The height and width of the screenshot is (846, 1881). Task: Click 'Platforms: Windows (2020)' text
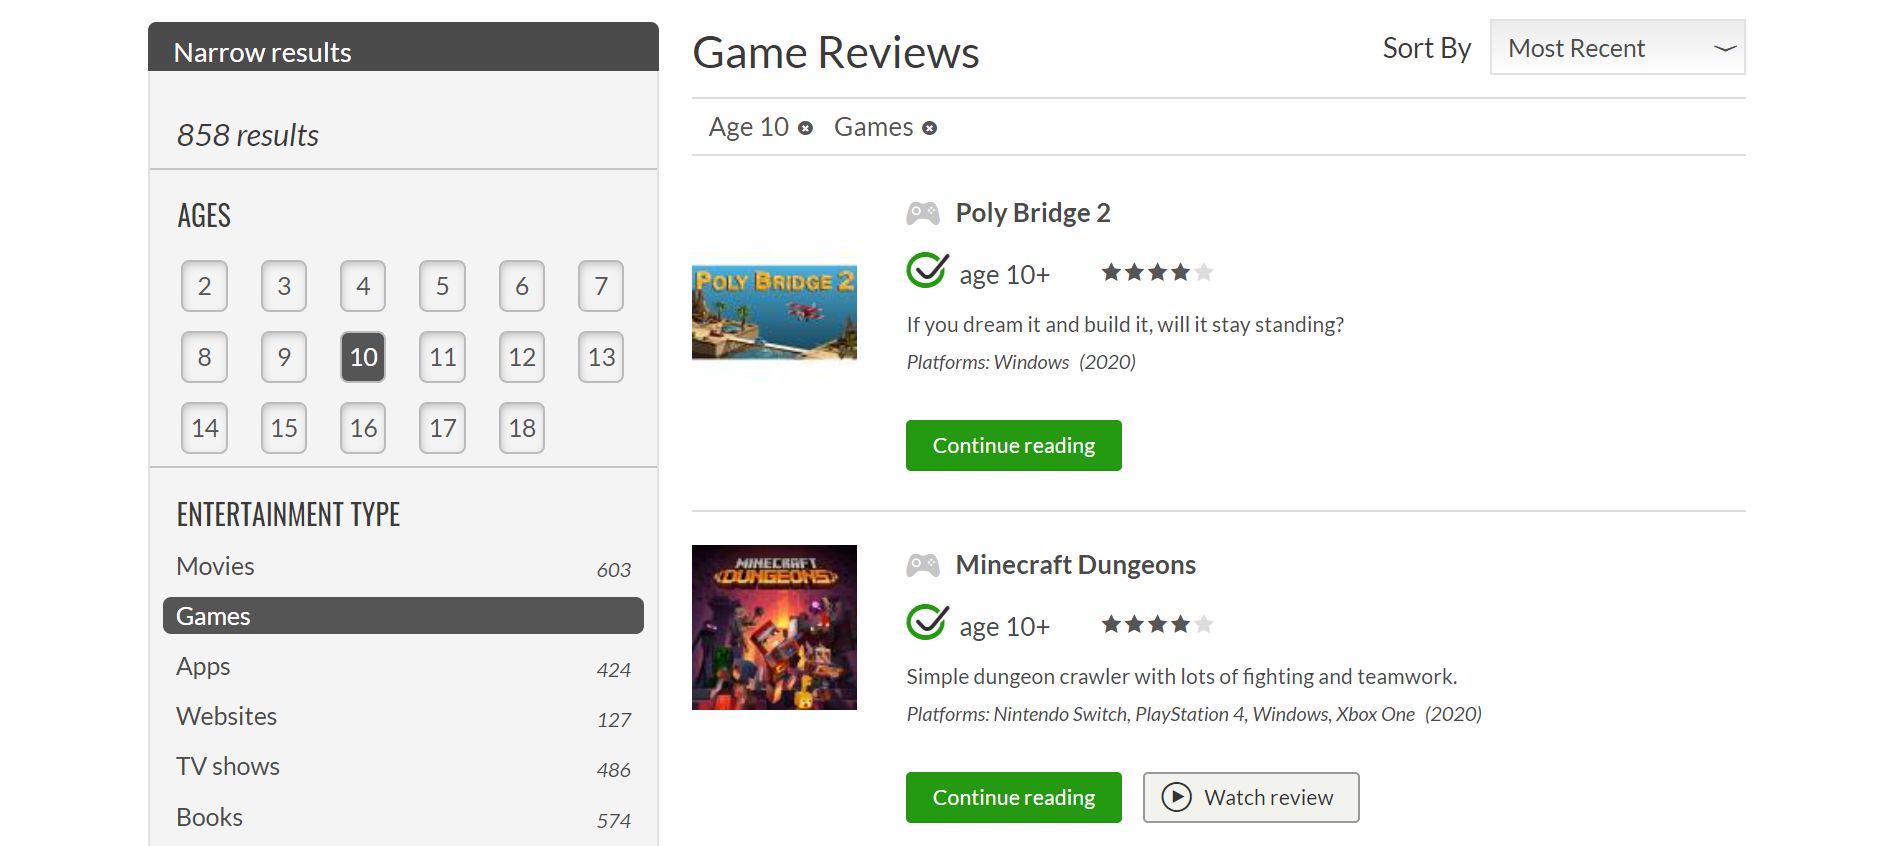[x=1021, y=362]
